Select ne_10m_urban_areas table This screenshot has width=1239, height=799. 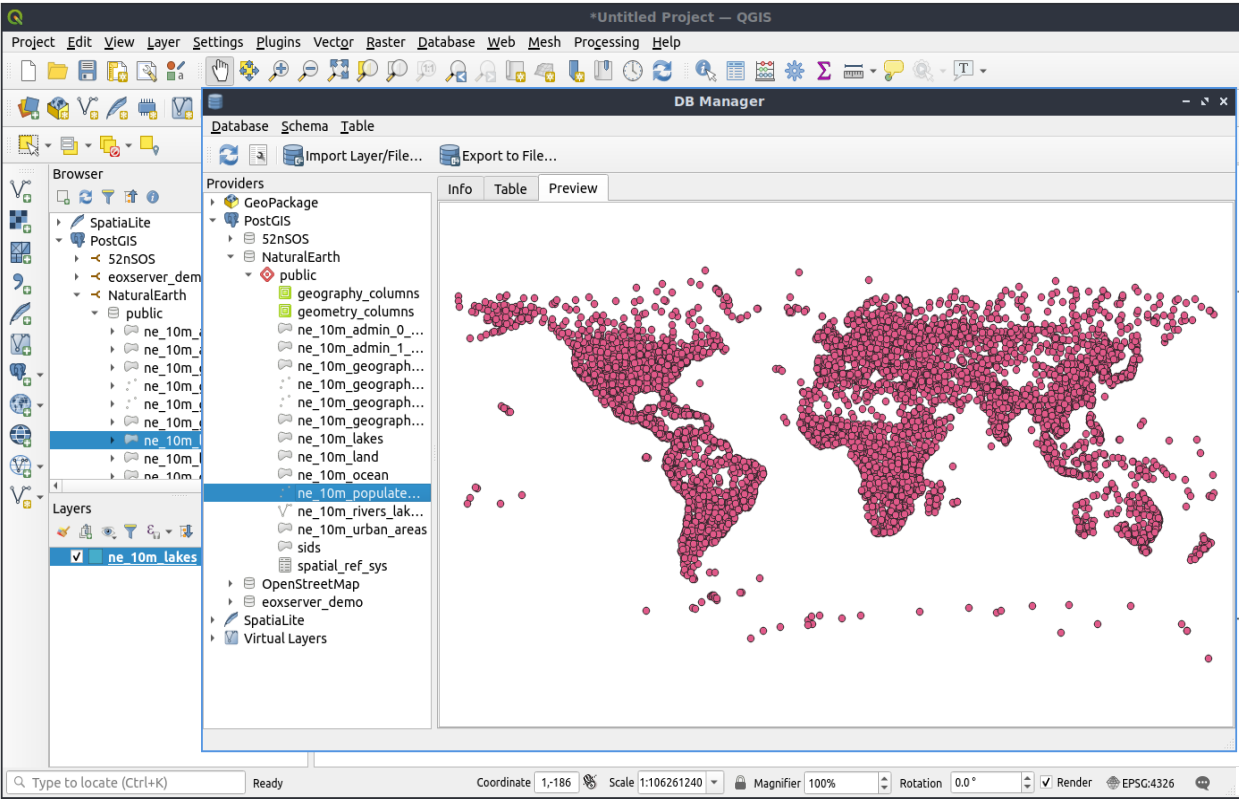tap(361, 530)
